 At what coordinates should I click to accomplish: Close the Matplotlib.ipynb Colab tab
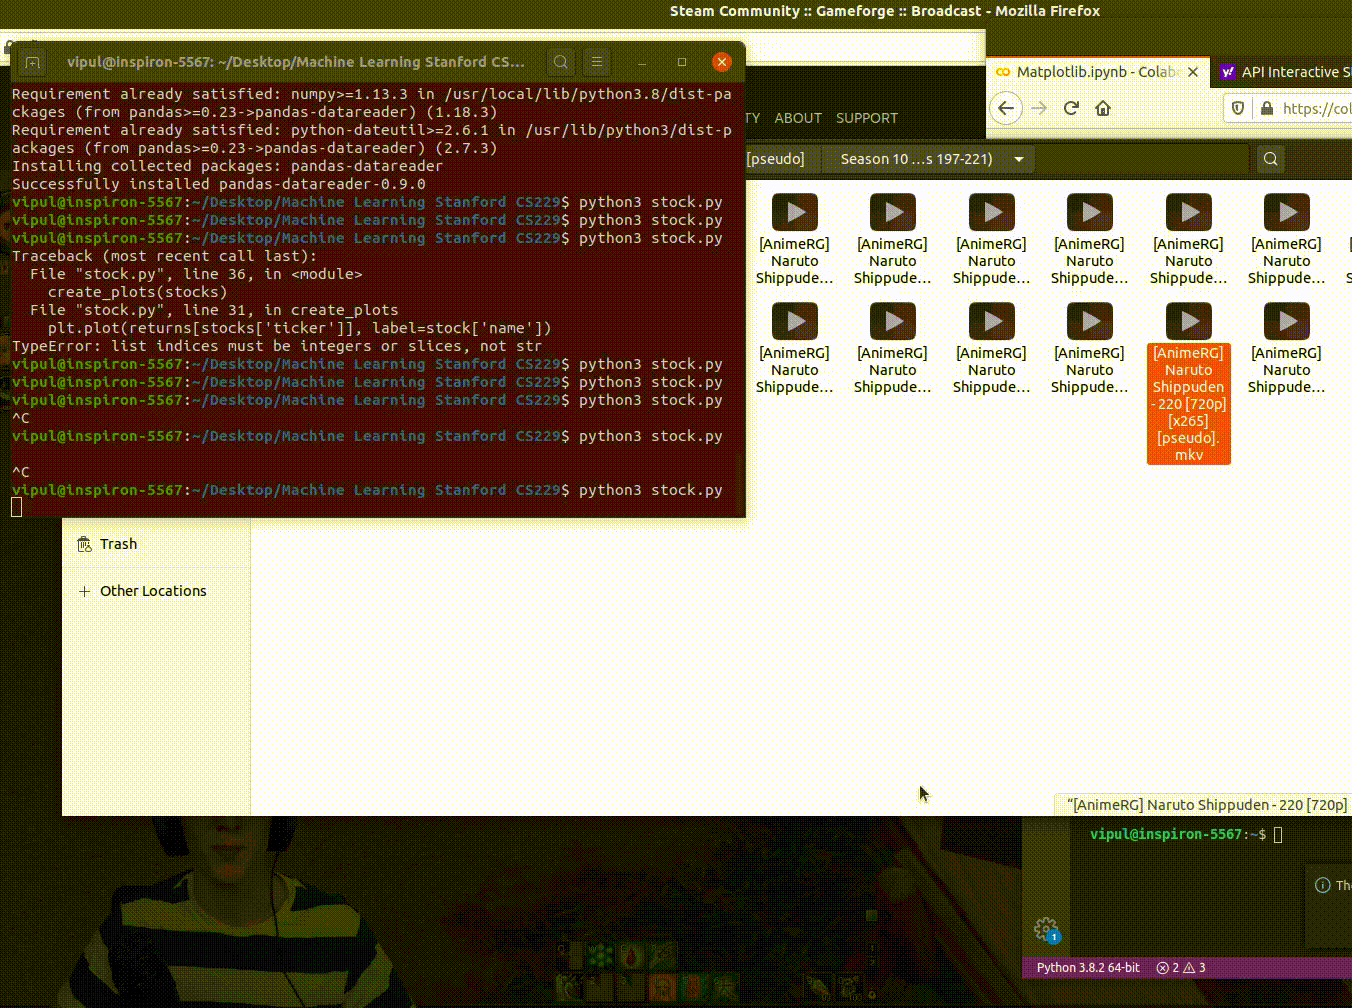tap(1193, 72)
